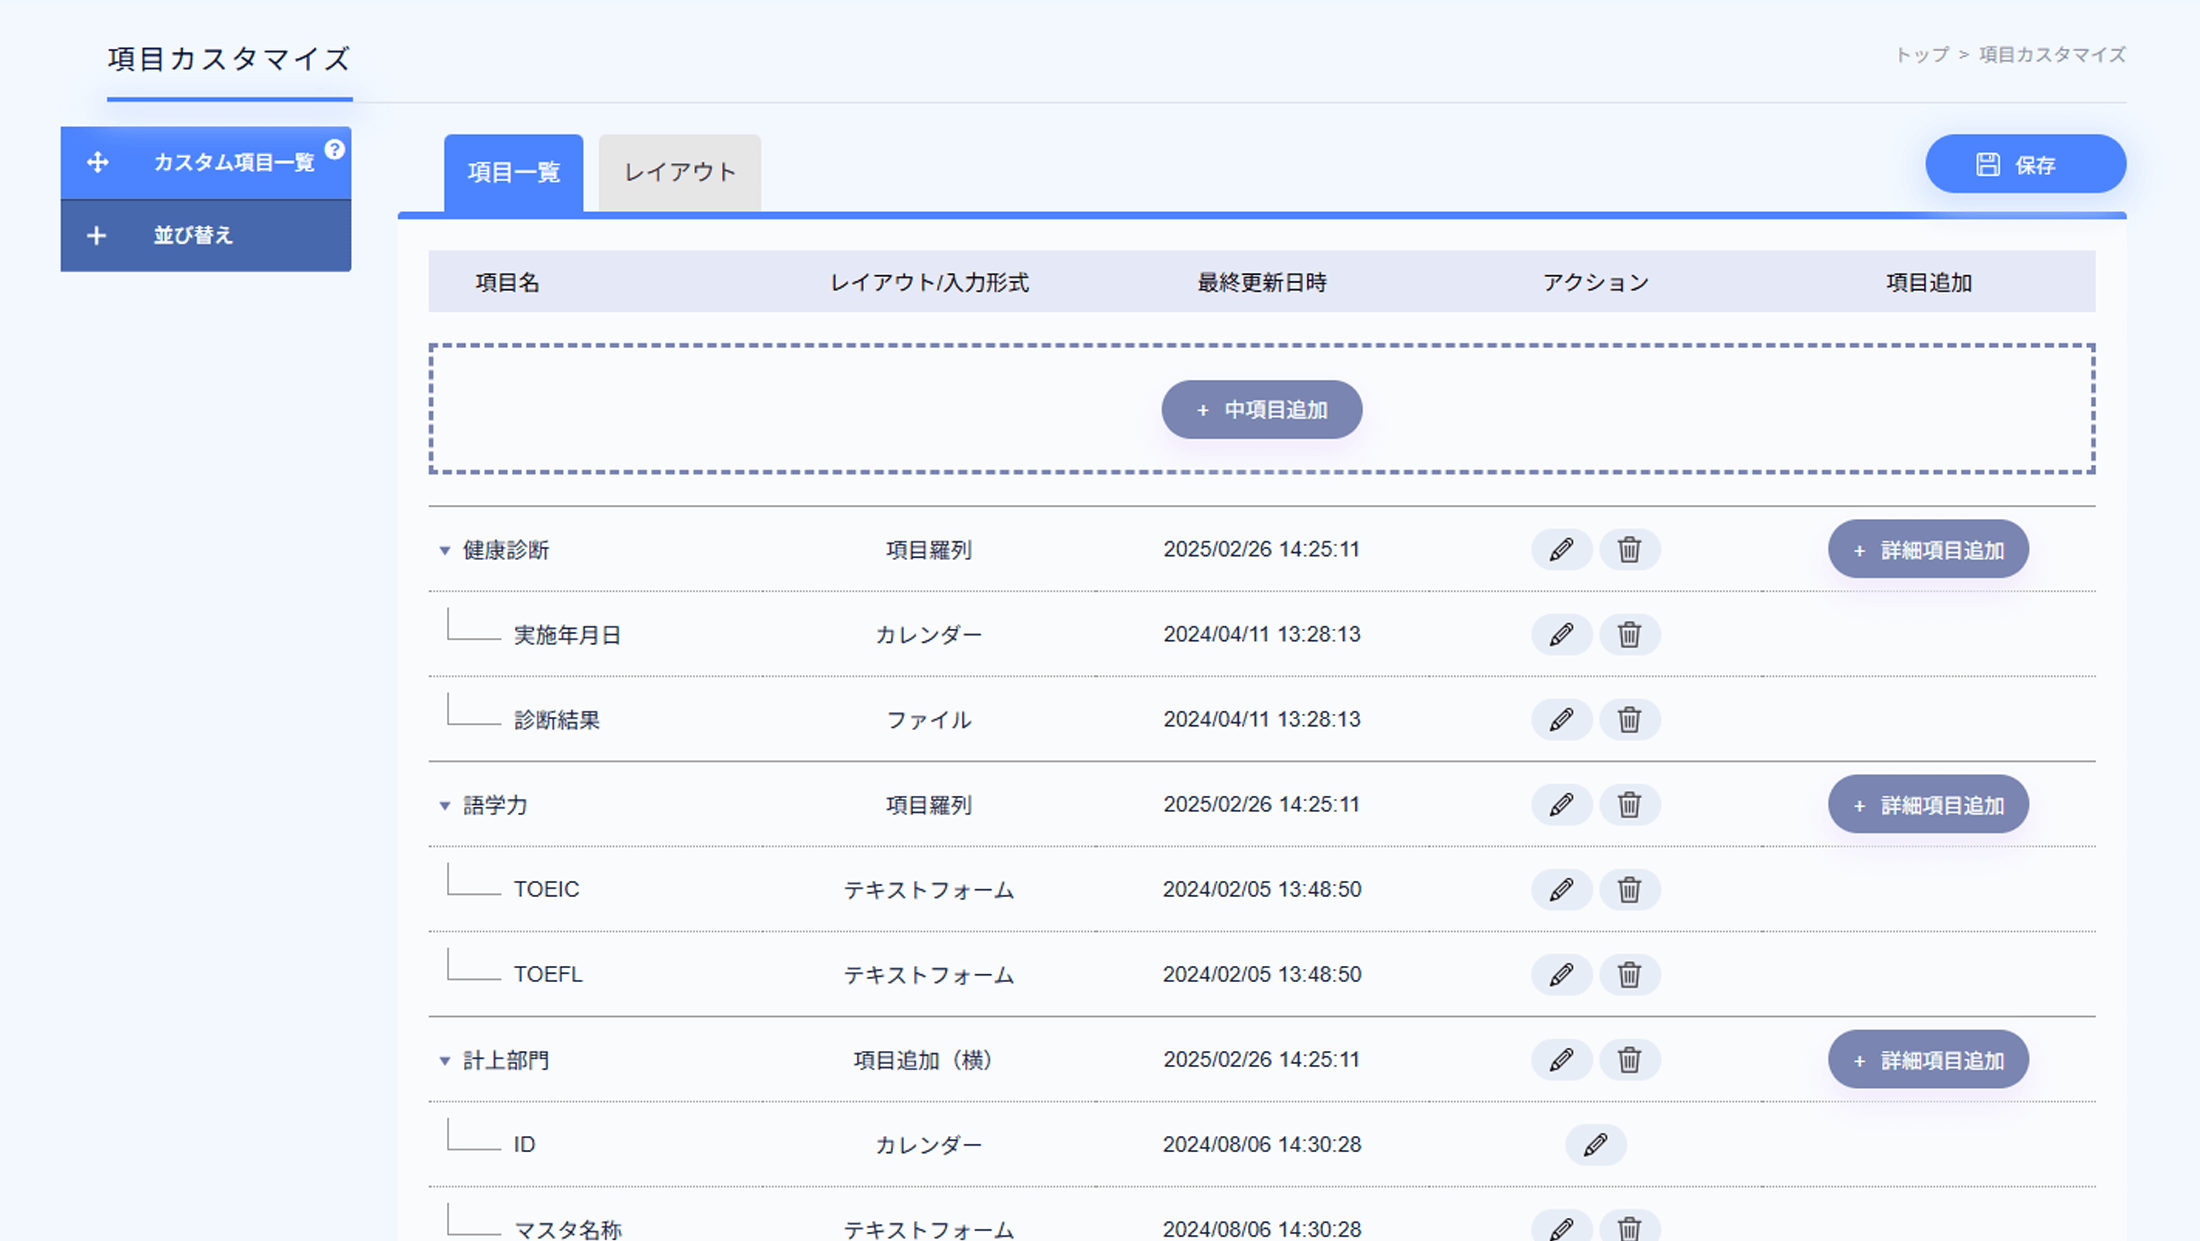Select the 項目一覧 tab
Viewport: 2200px width, 1241px height.
tap(513, 172)
